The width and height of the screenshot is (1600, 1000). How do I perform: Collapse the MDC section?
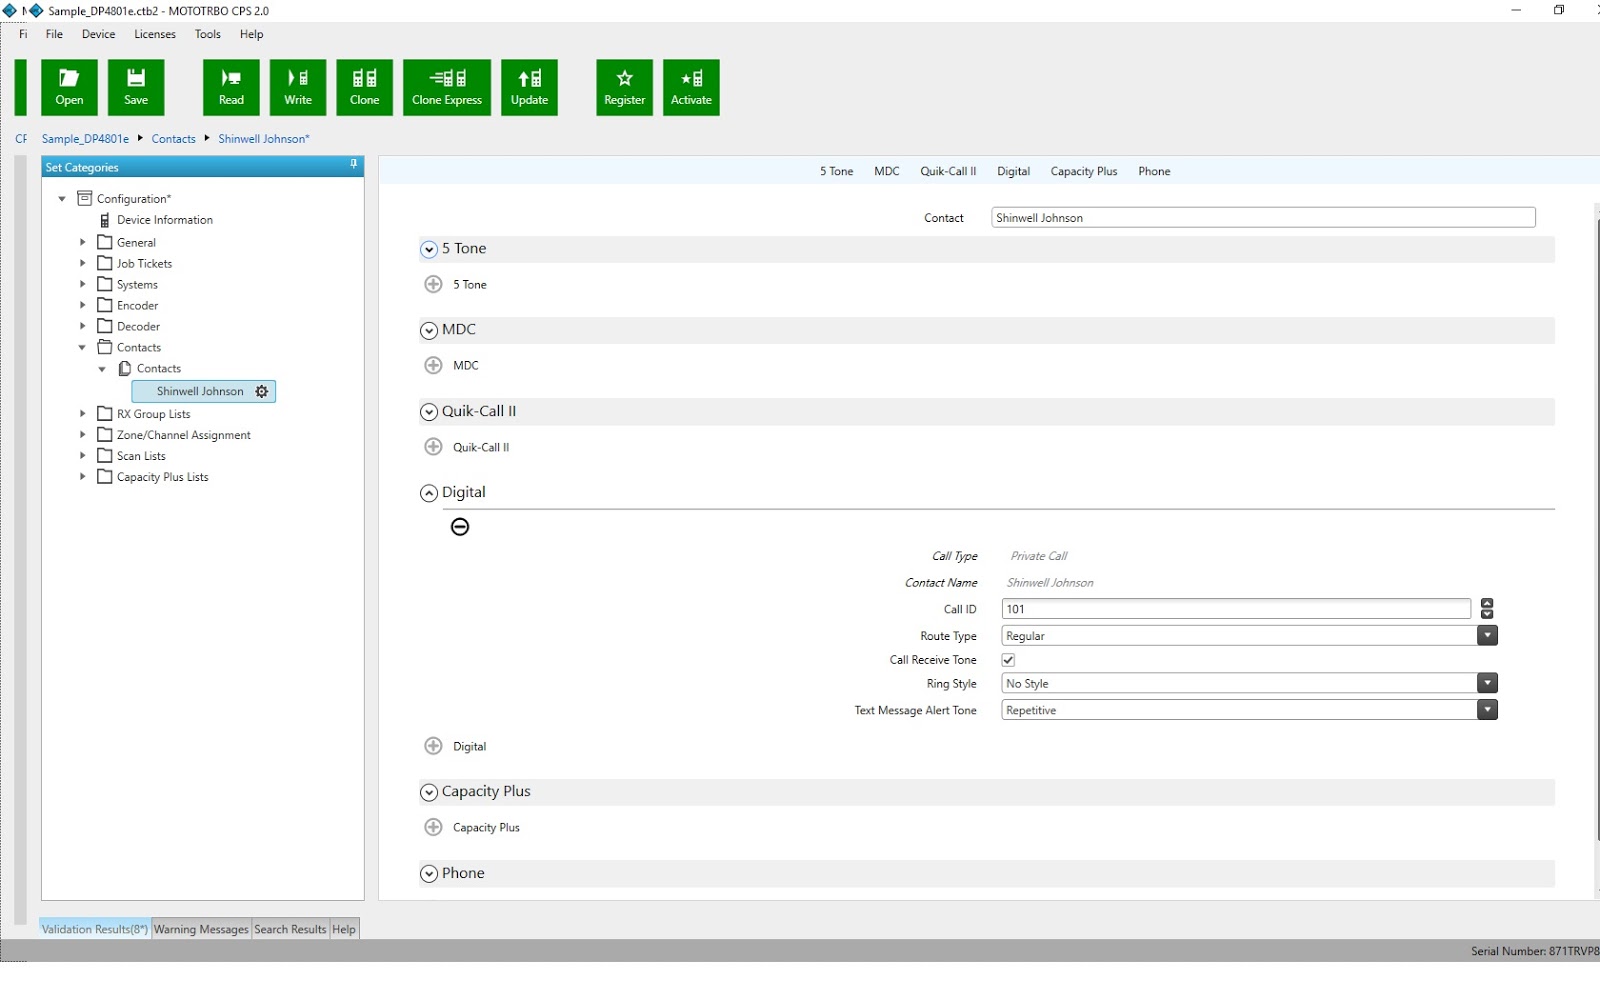click(x=429, y=330)
